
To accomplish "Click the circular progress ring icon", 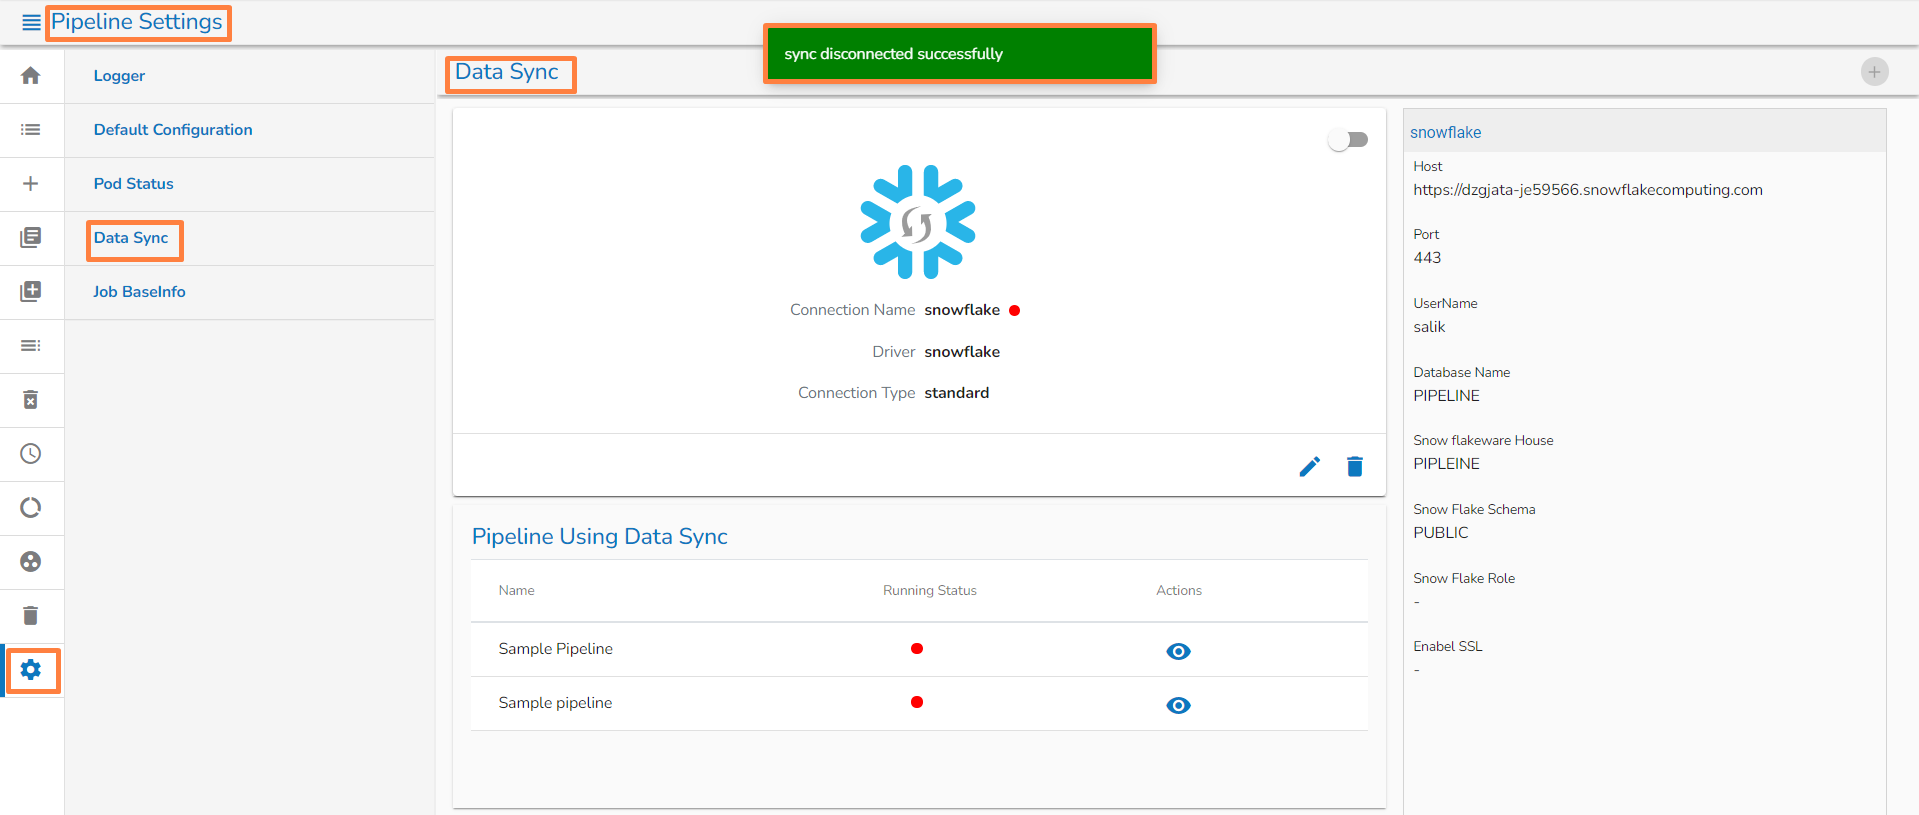I will (x=31, y=508).
